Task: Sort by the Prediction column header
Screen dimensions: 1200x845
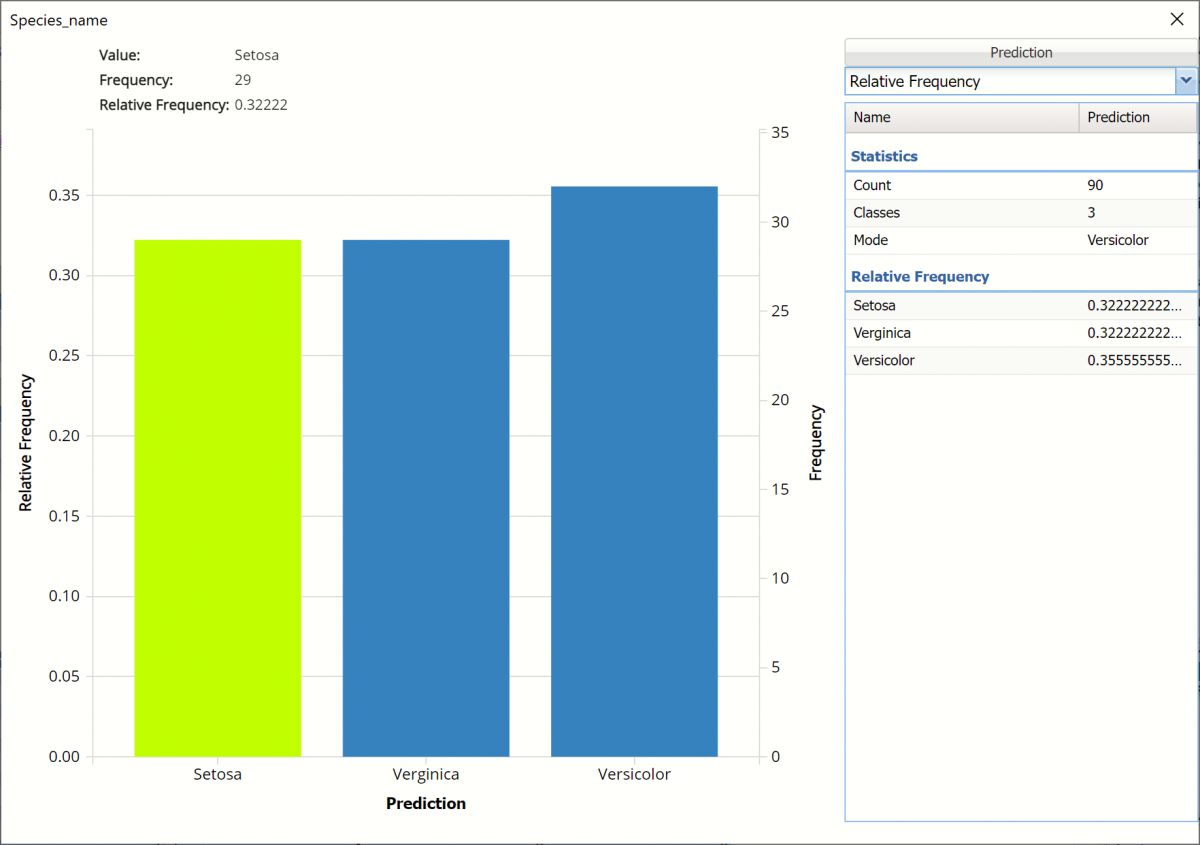Action: pyautogui.click(x=1137, y=117)
